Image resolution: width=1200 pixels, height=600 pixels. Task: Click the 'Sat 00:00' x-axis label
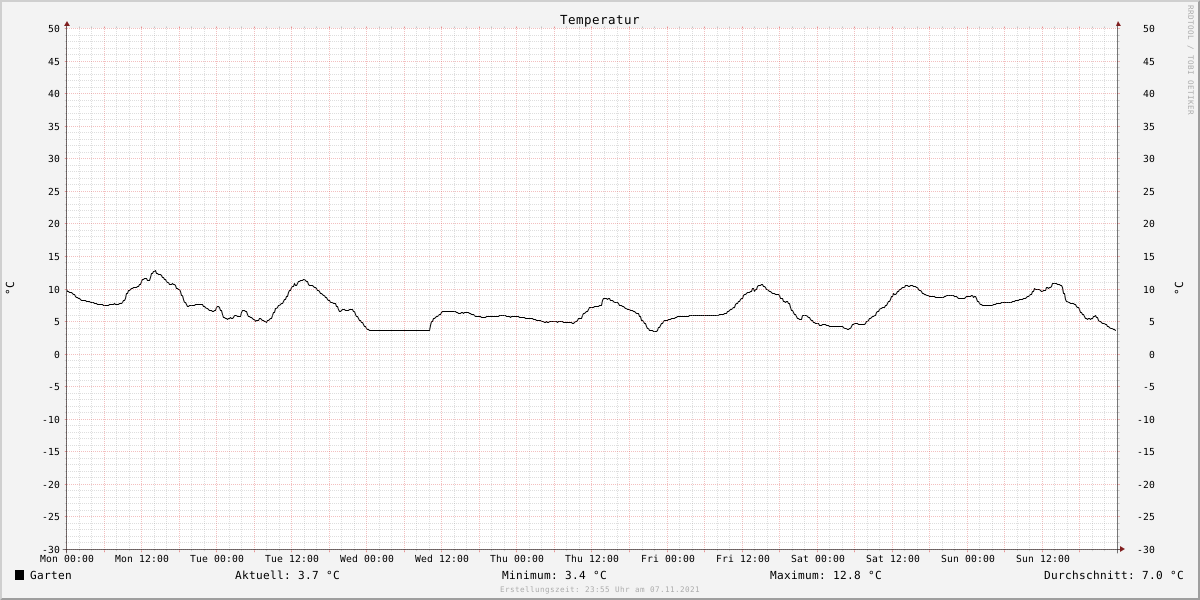pos(818,559)
